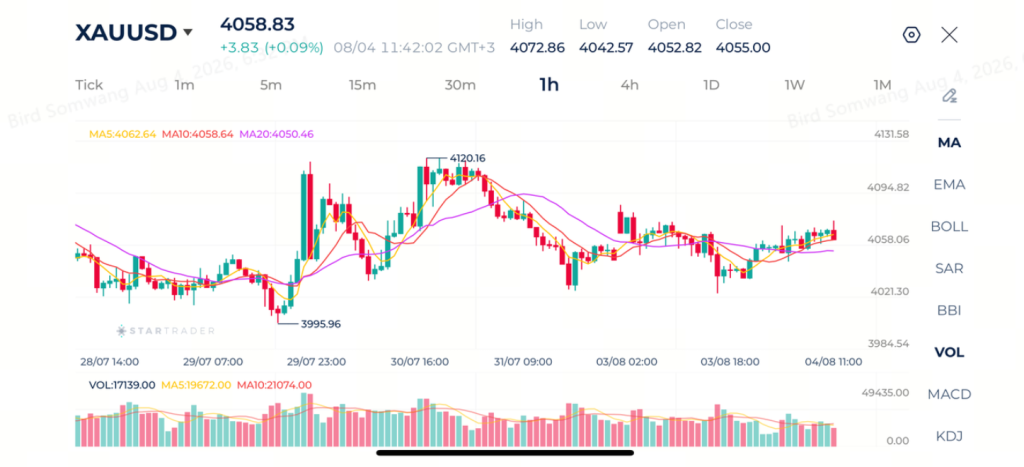1024x467 pixels.
Task: Click the 4120.16 high price marker
Action: pyautogui.click(x=467, y=158)
